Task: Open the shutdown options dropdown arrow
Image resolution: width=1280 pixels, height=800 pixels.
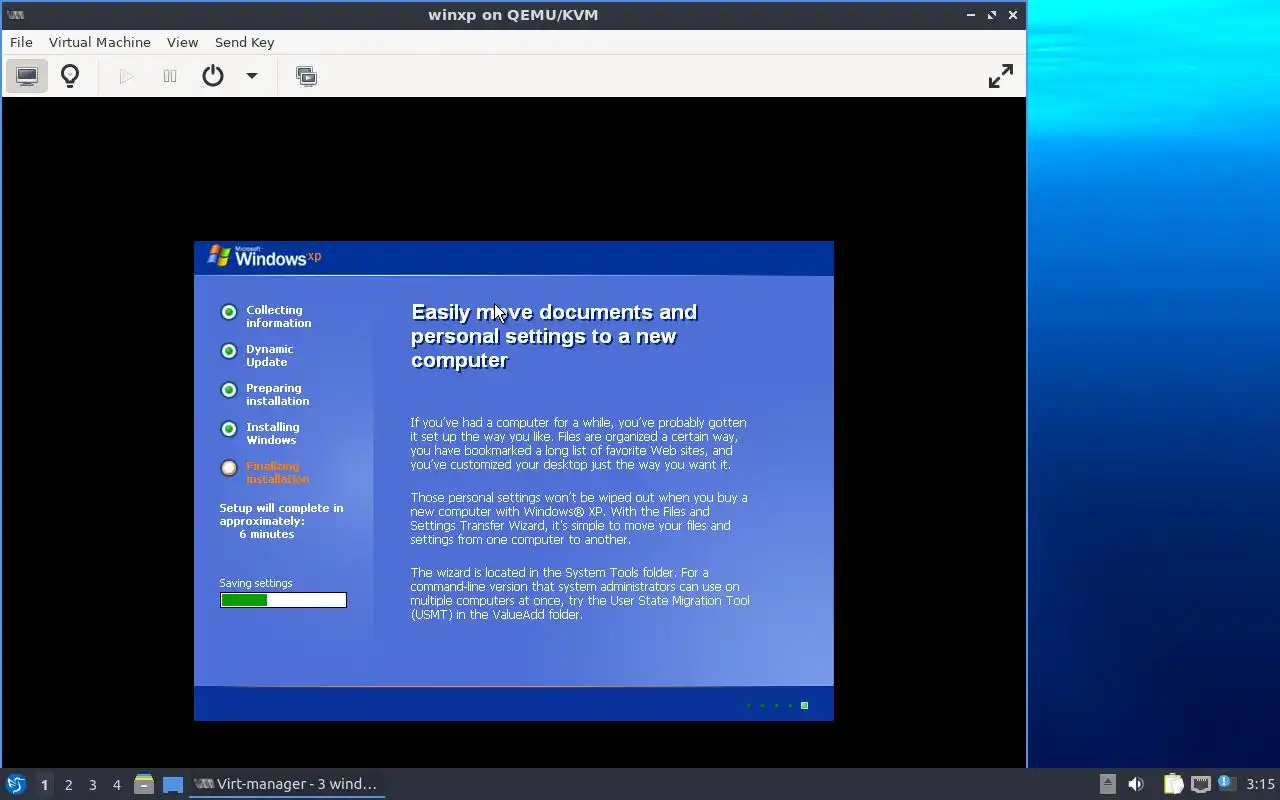Action: [252, 76]
